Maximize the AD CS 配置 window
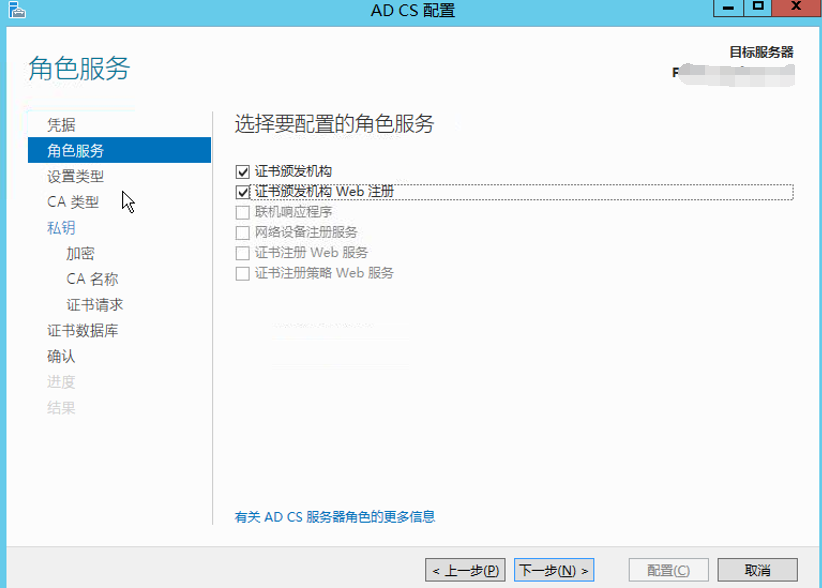 pyautogui.click(x=758, y=8)
